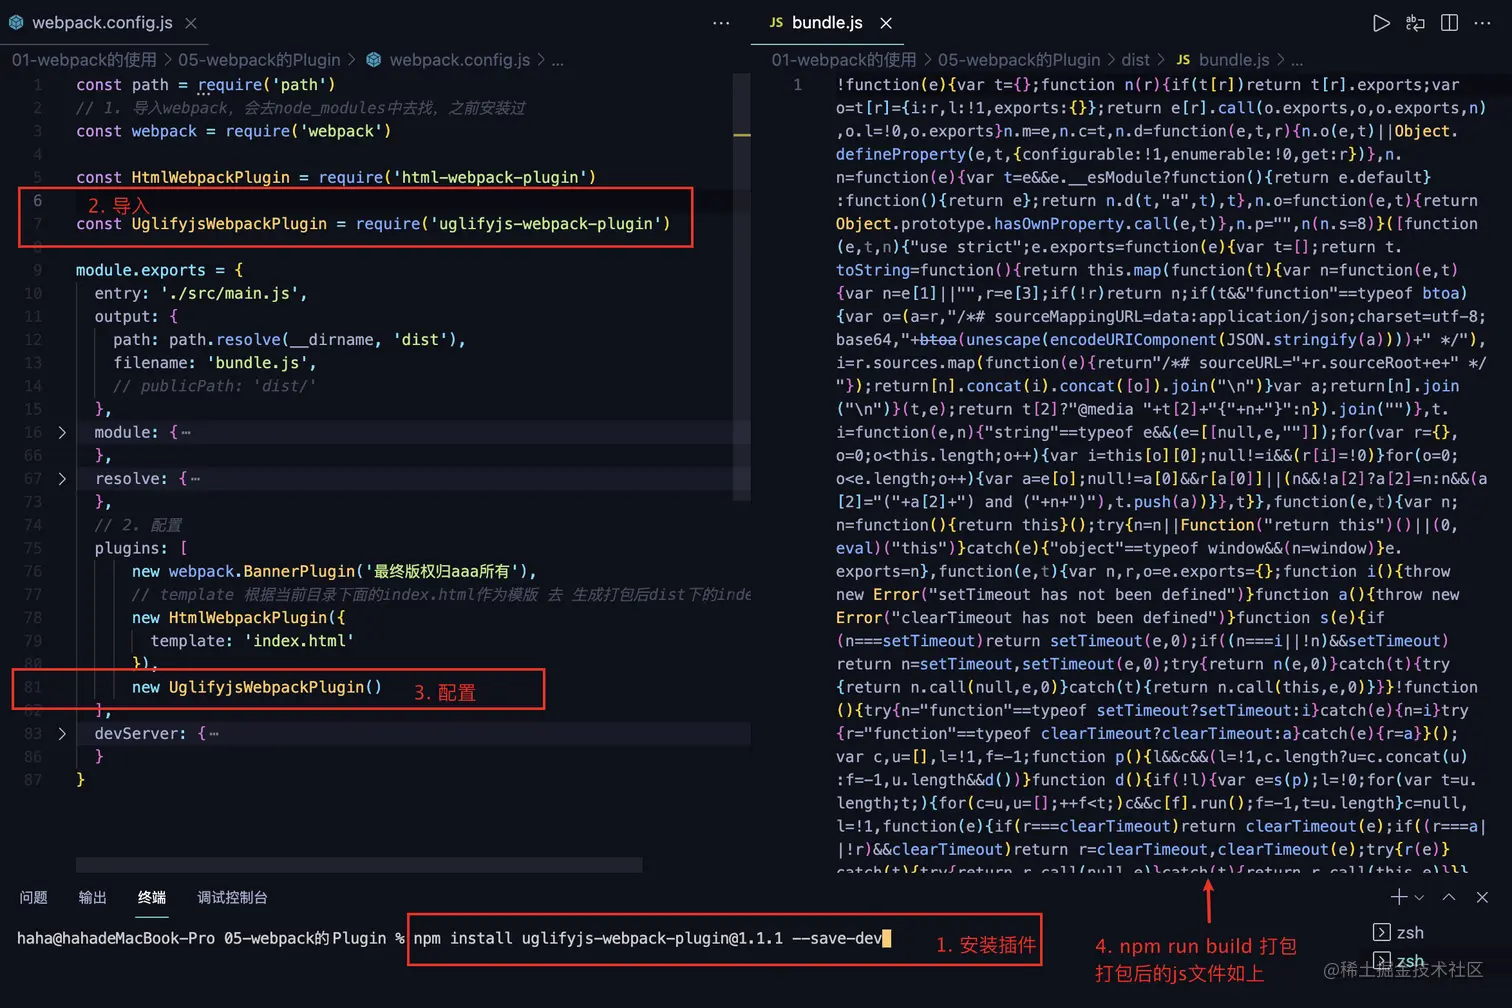Click the text module.exports on line 9
This screenshot has height=1008, width=1512.
pos(141,270)
